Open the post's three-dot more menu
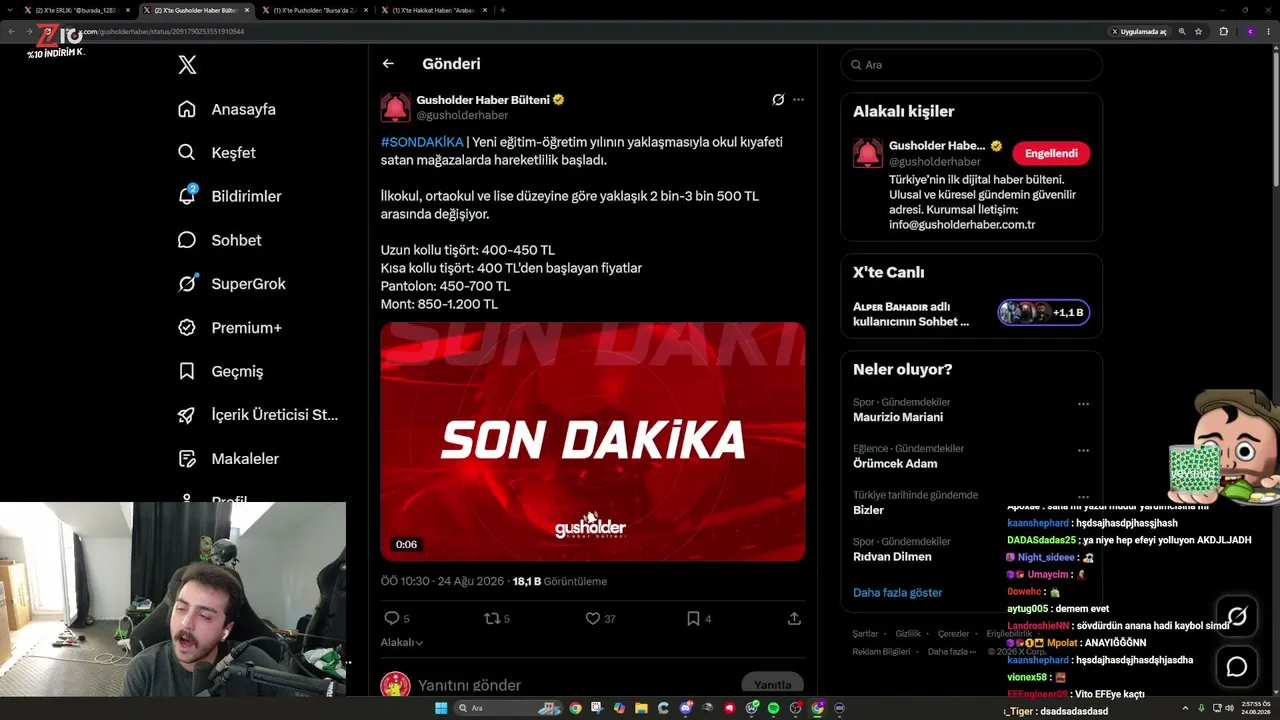The height and width of the screenshot is (720, 1280). click(x=798, y=100)
